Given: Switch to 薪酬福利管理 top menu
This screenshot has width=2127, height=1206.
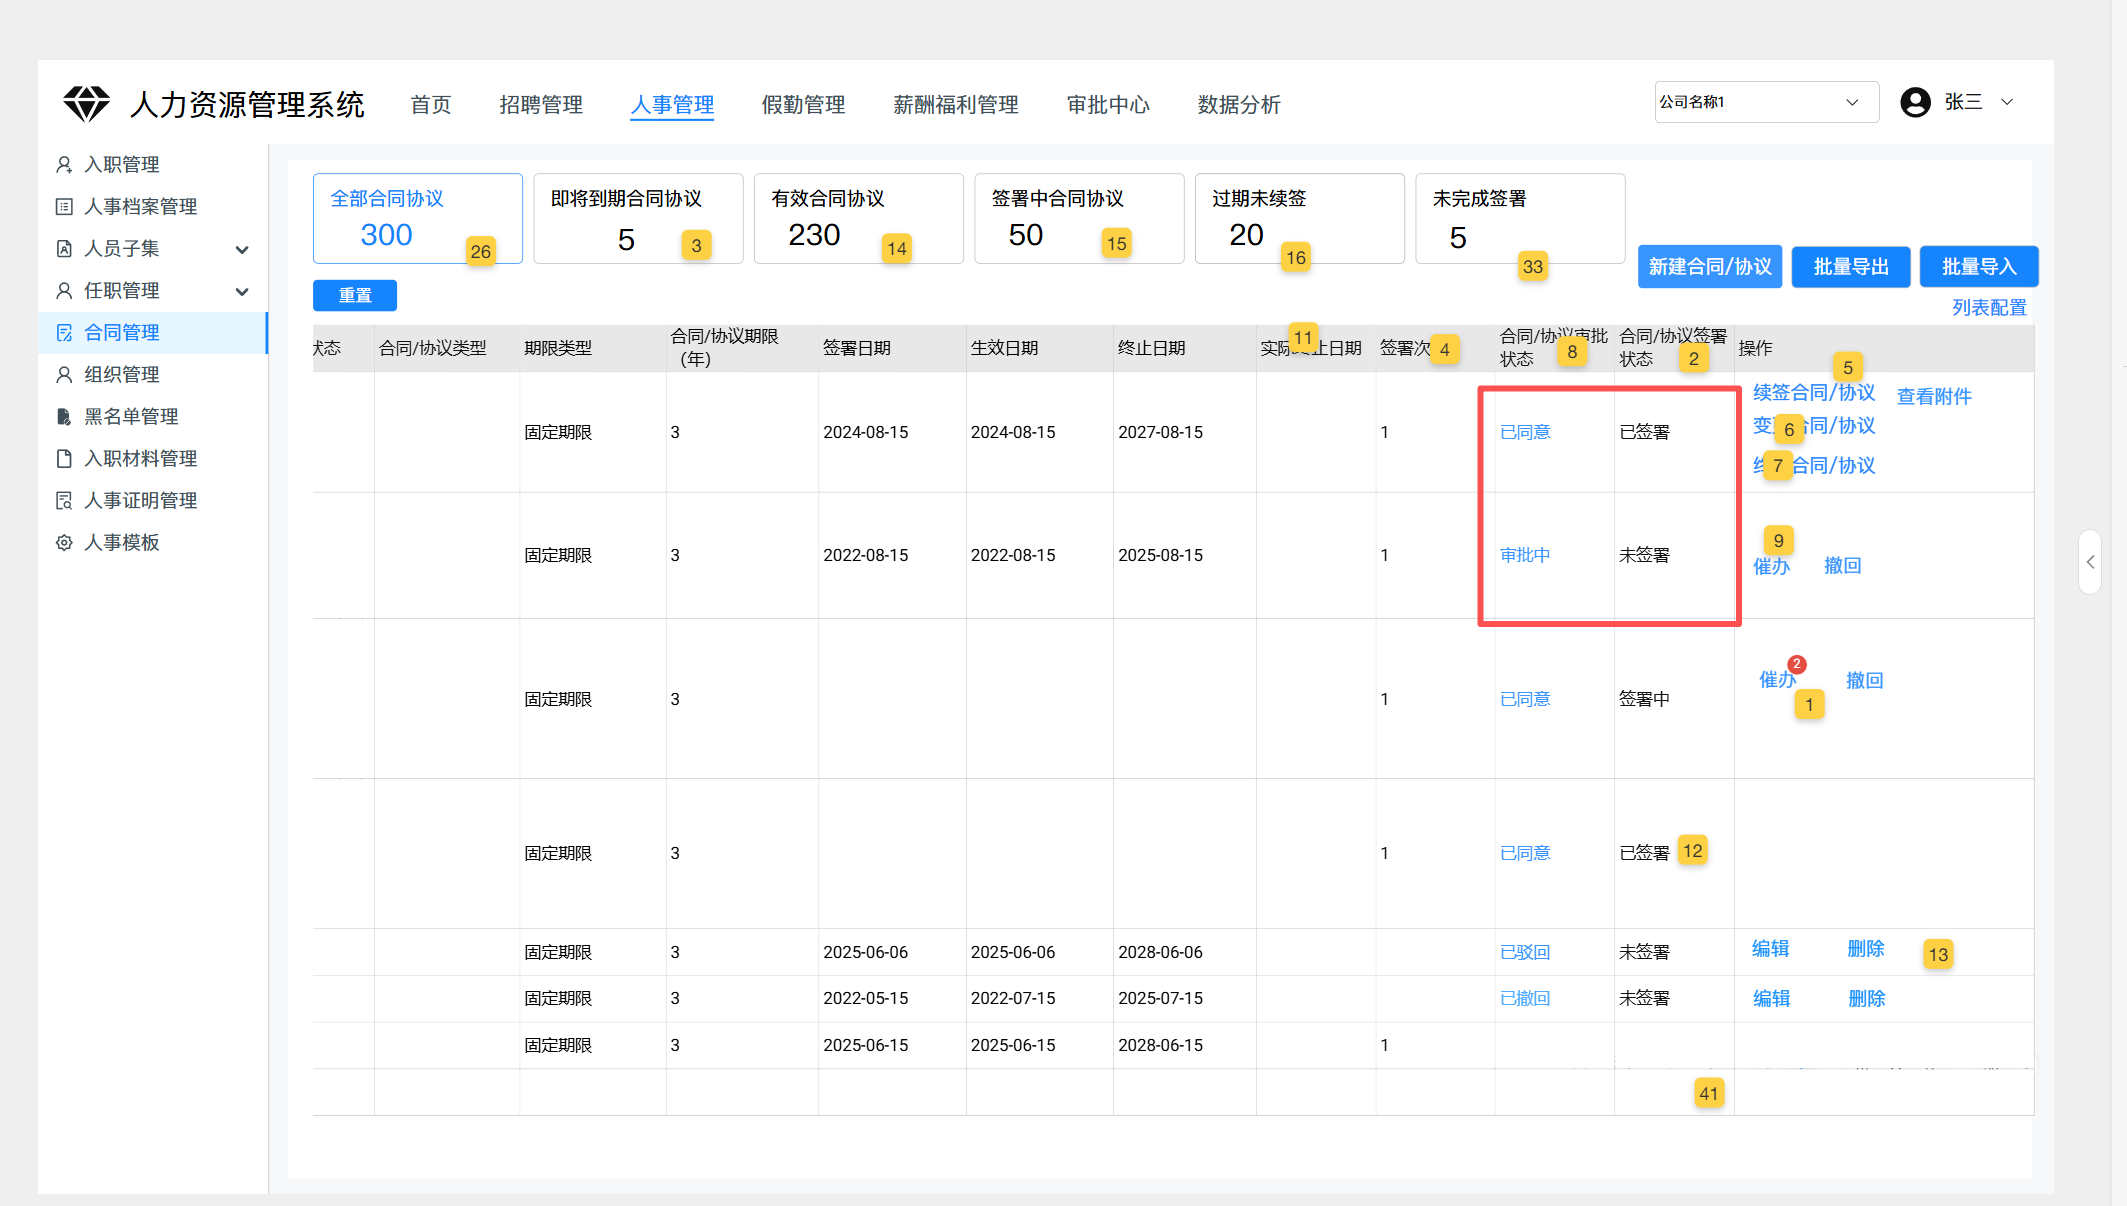Looking at the screenshot, I should click(955, 104).
